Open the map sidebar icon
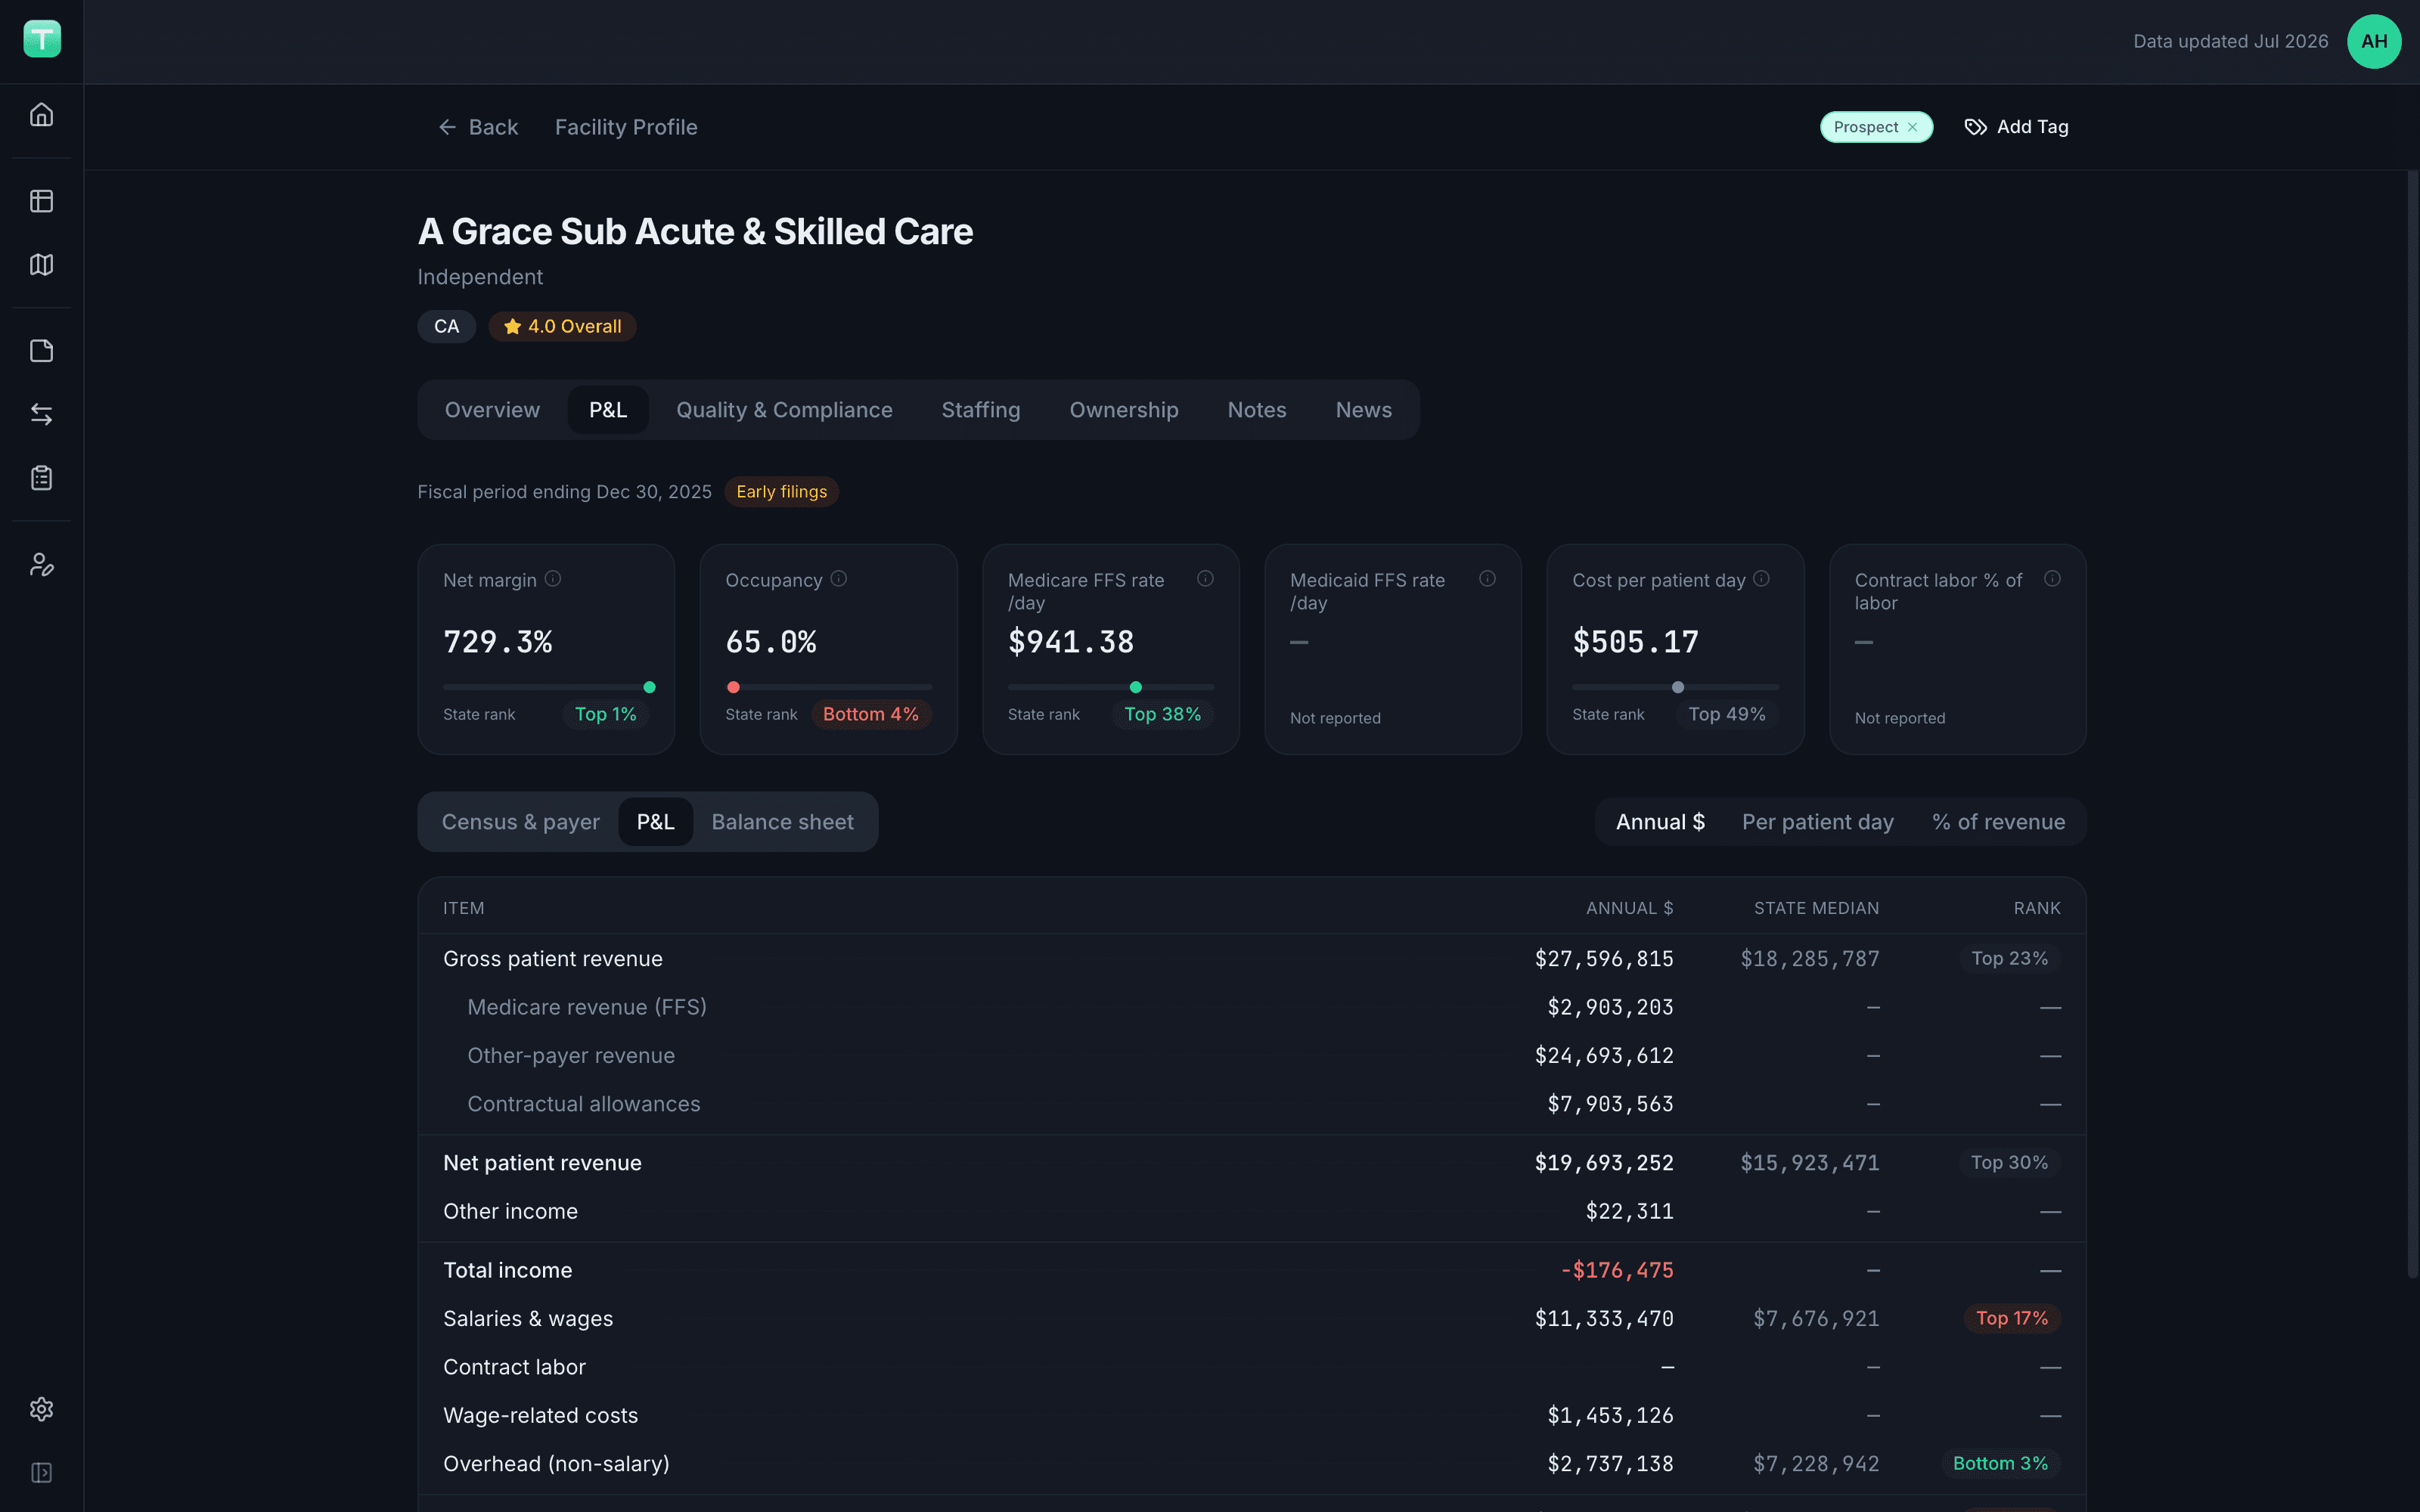The width and height of the screenshot is (2420, 1512). [41, 264]
